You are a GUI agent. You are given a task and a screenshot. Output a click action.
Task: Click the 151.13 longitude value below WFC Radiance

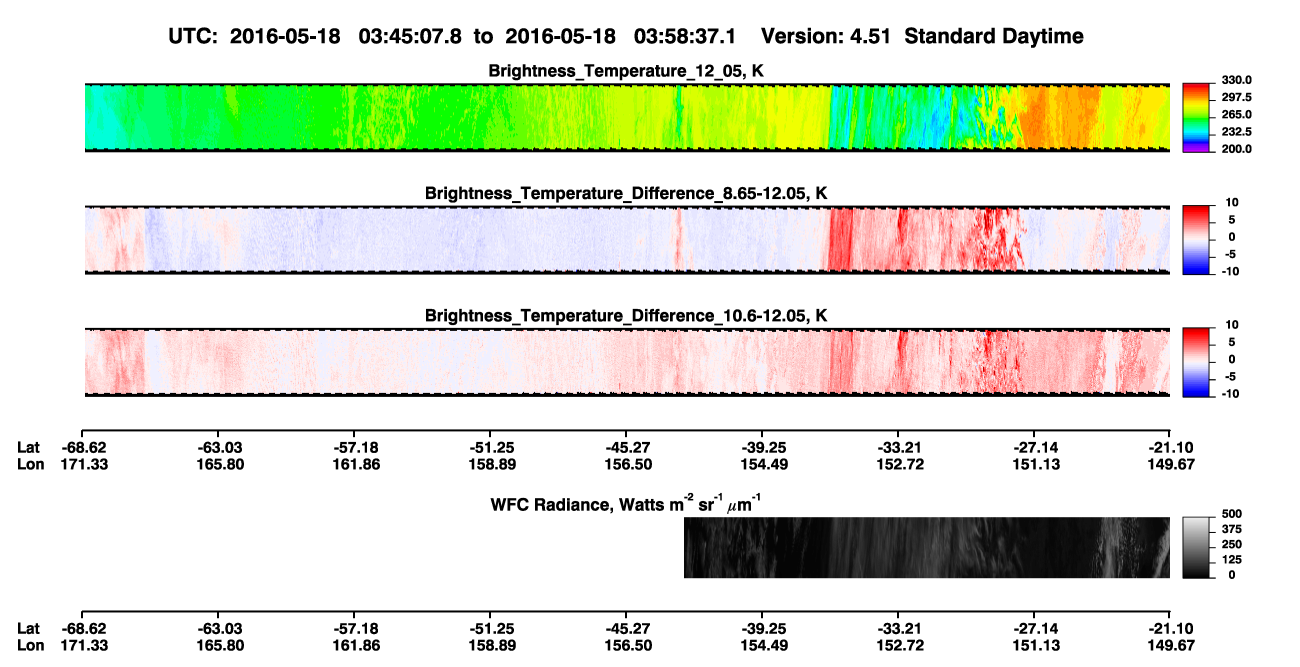[1033, 645]
